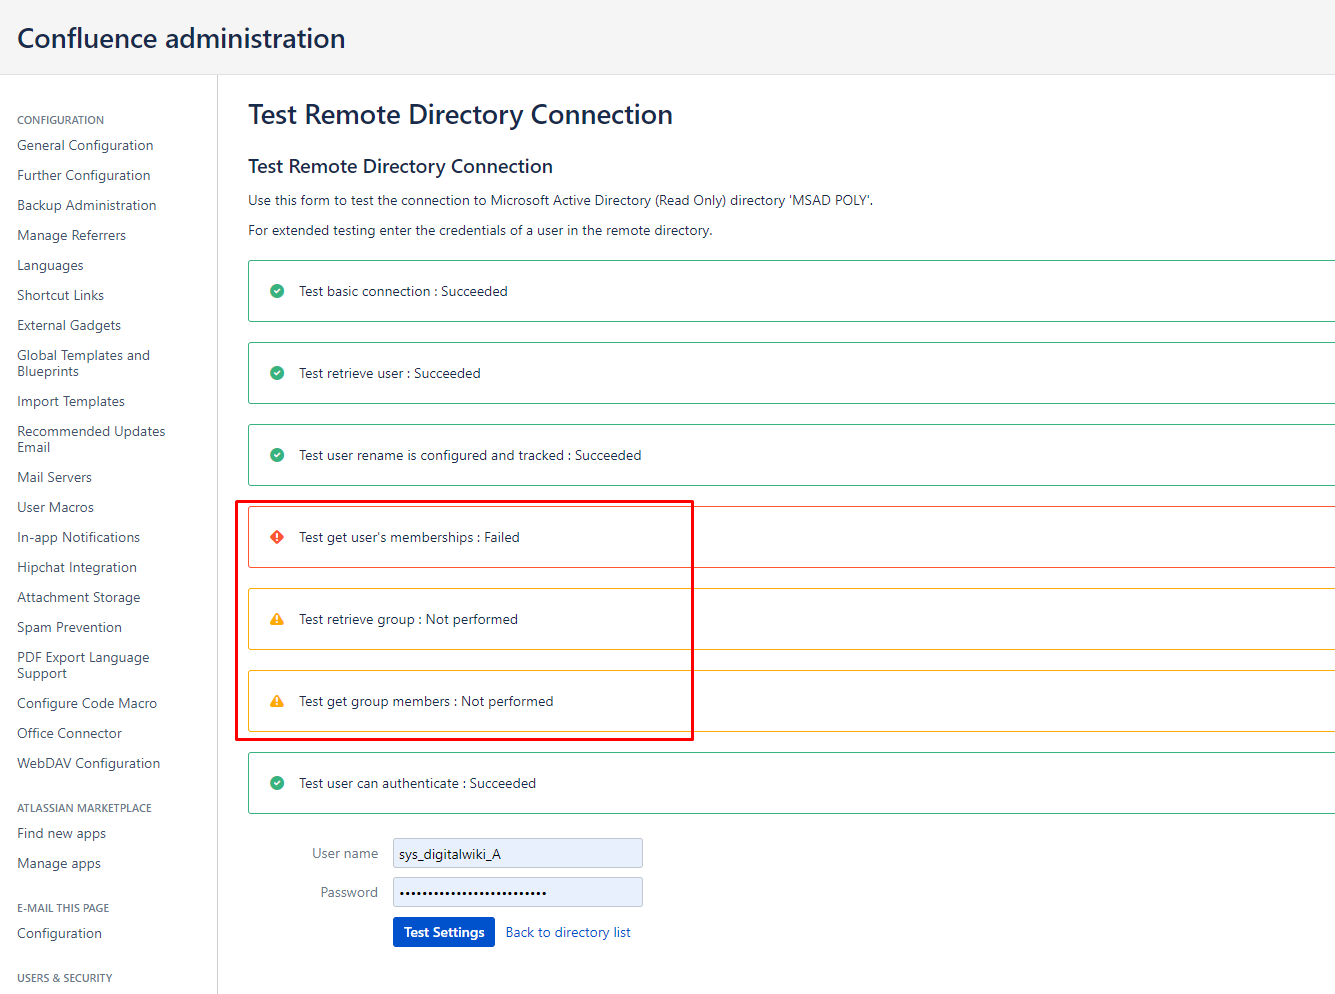1335x994 pixels.
Task: Click green check icon beside Test retrieve user
Action: click(277, 373)
